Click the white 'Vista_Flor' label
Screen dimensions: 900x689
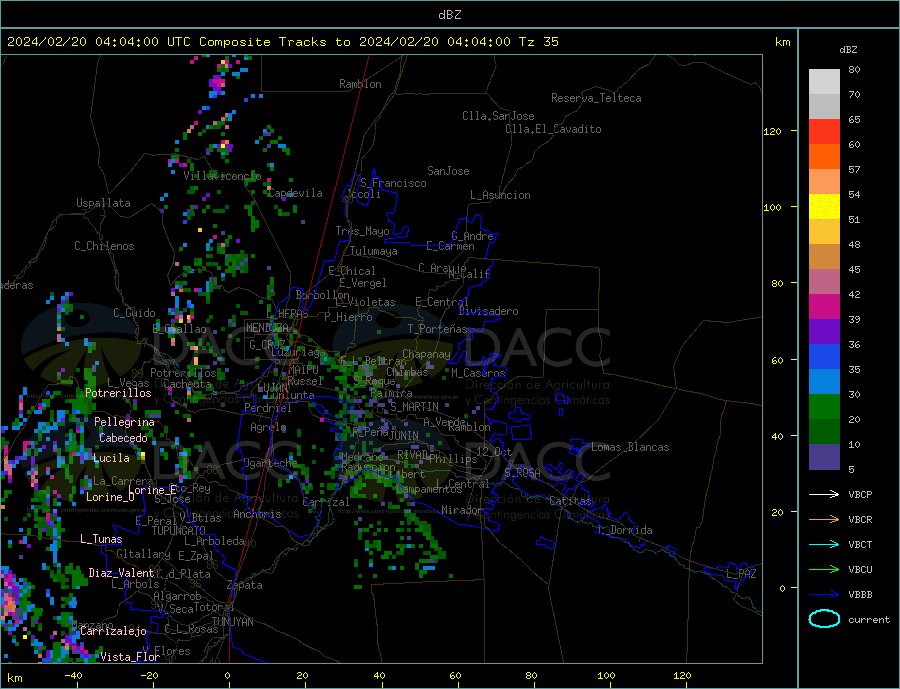(x=130, y=657)
